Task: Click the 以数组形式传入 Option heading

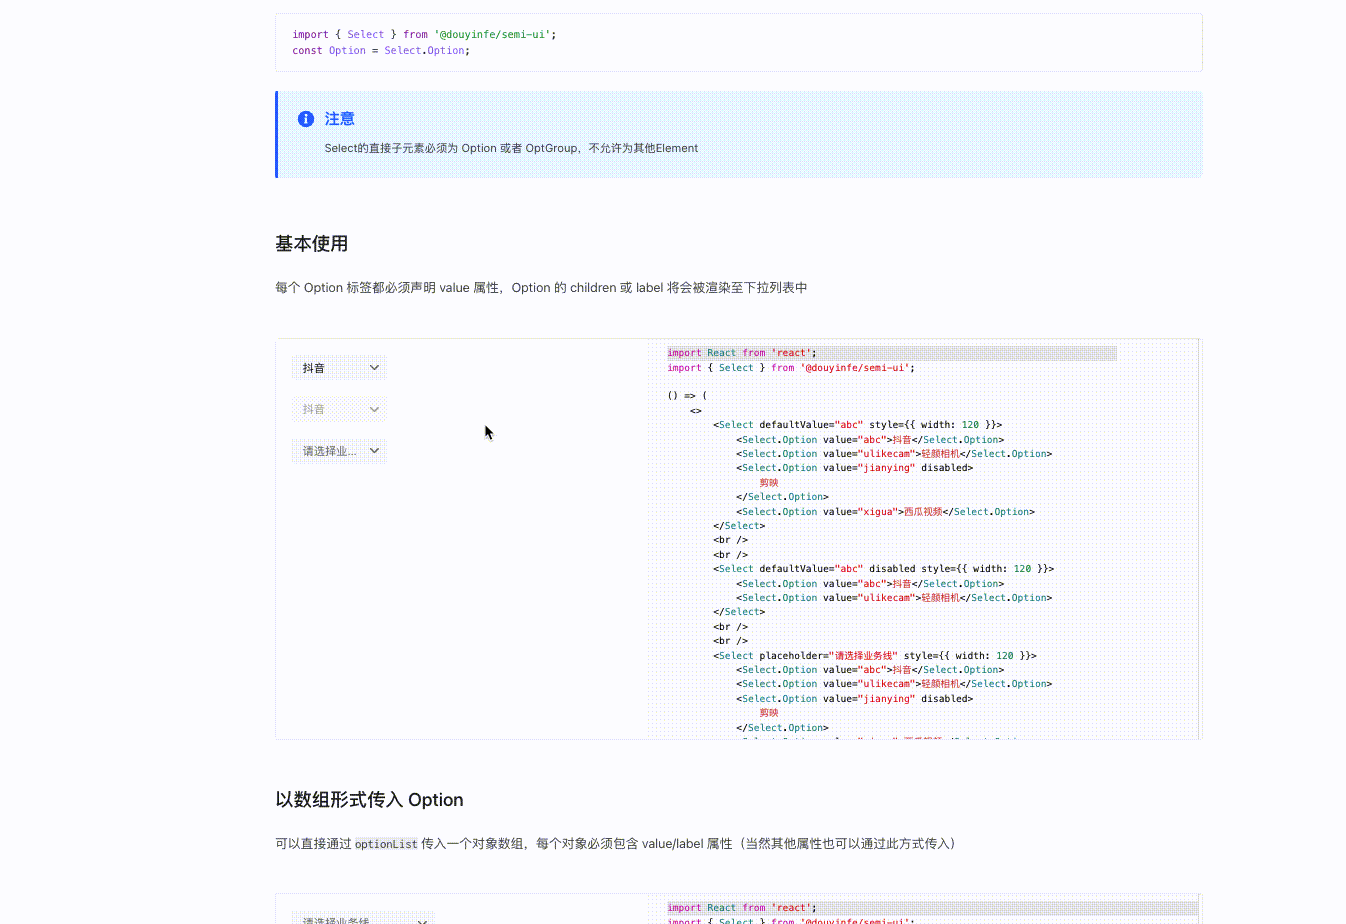Action: 367,799
